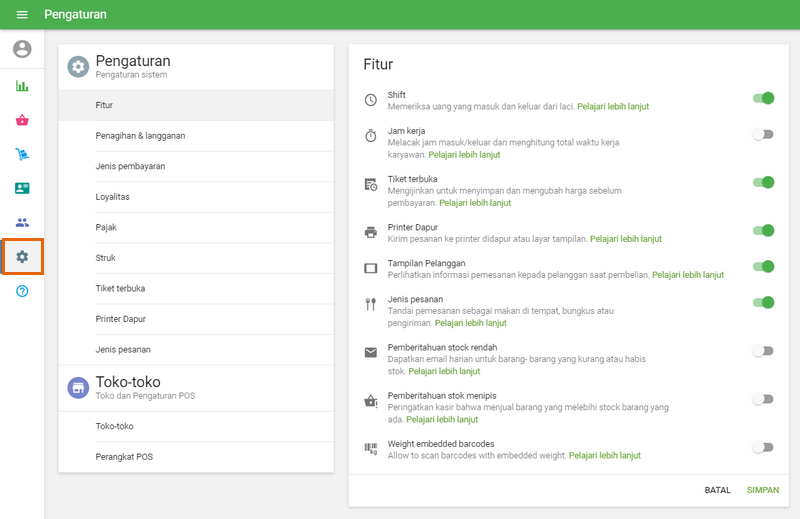Open the reports bar chart icon
The width and height of the screenshot is (800, 519).
[22, 86]
